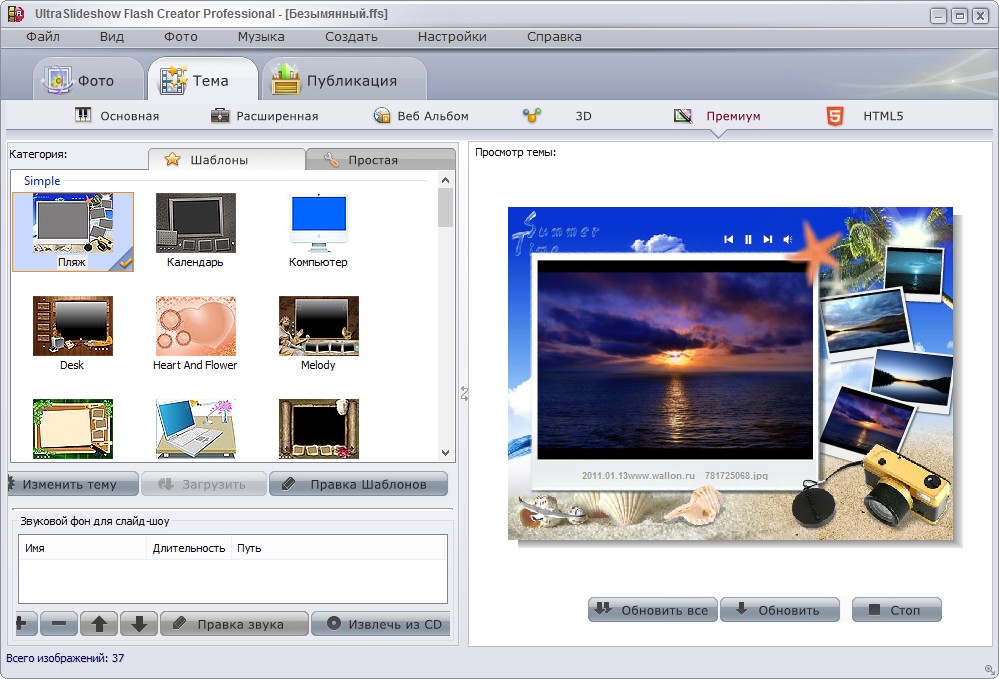Click the Правка Шаблонов button

click(358, 484)
